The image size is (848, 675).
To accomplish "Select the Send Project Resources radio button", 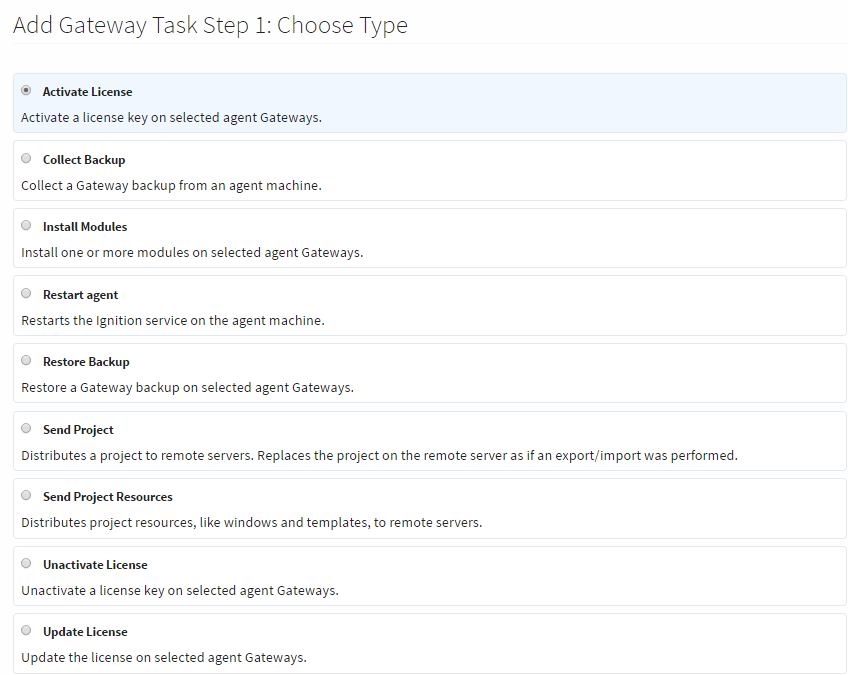I will (x=26, y=494).
